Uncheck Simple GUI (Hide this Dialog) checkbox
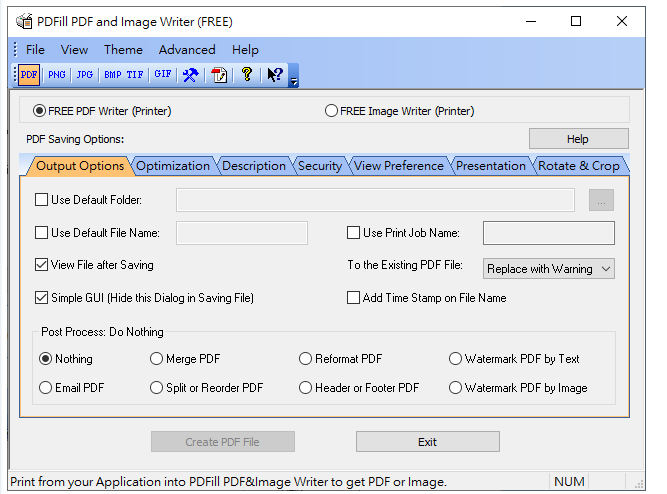This screenshot has width=667, height=494. tap(41, 297)
